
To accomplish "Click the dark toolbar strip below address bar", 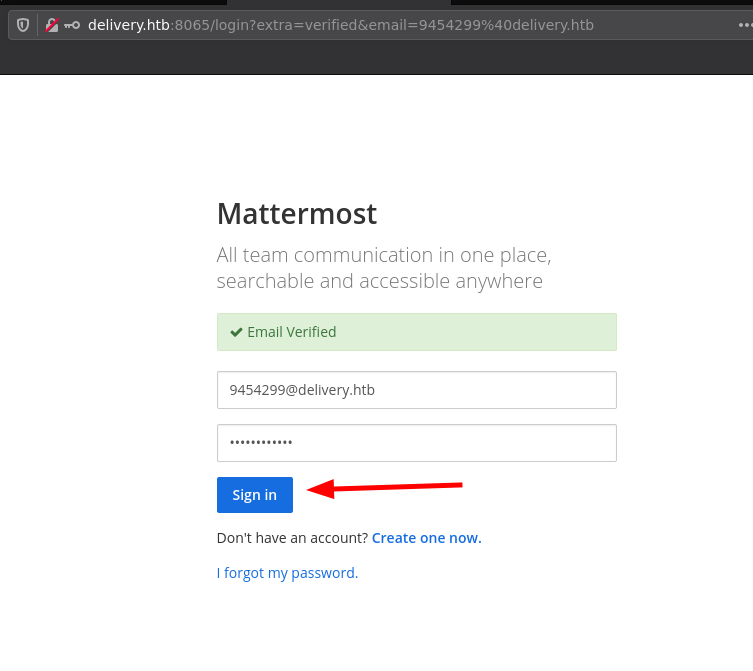I will point(376,60).
